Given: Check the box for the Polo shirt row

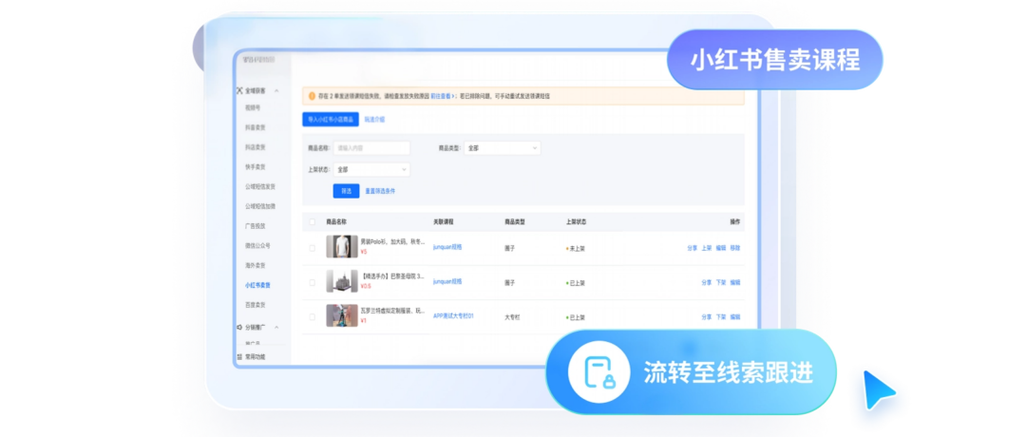Looking at the screenshot, I should coord(312,247).
